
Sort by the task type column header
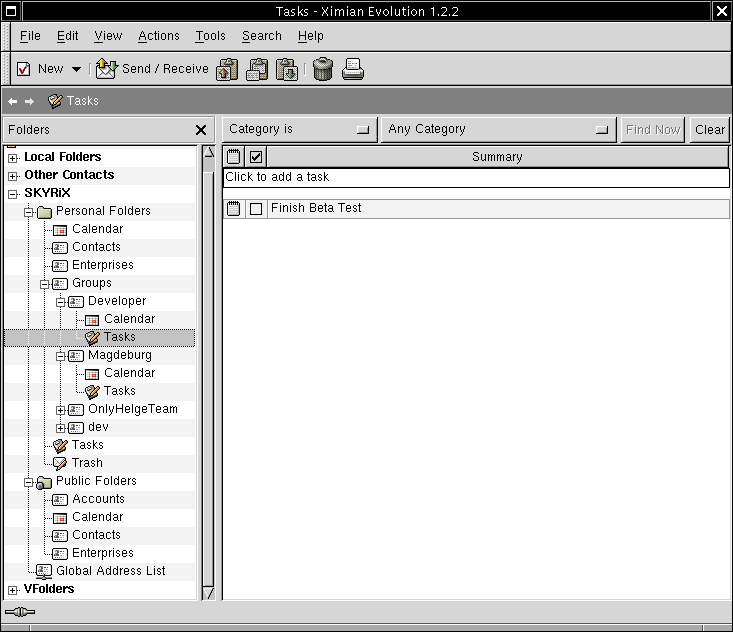[x=233, y=157]
